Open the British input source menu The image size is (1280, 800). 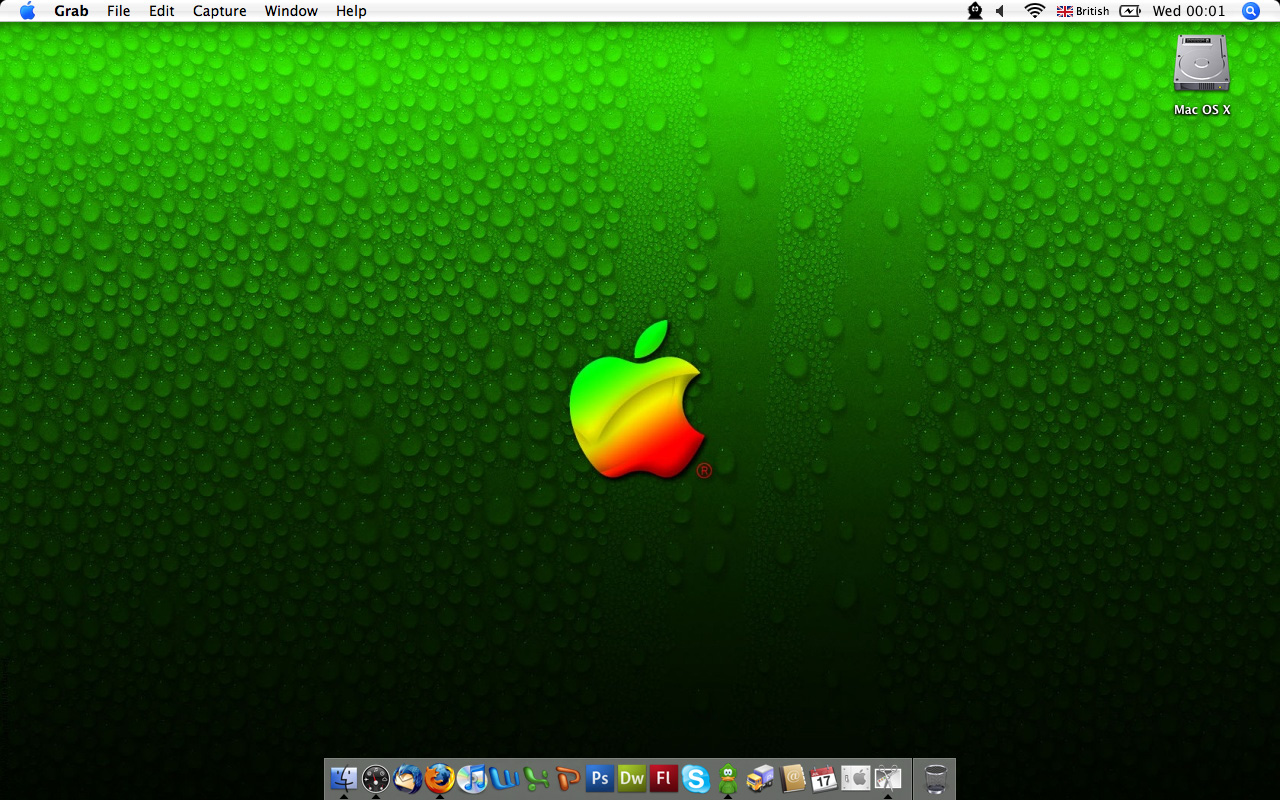point(1083,11)
